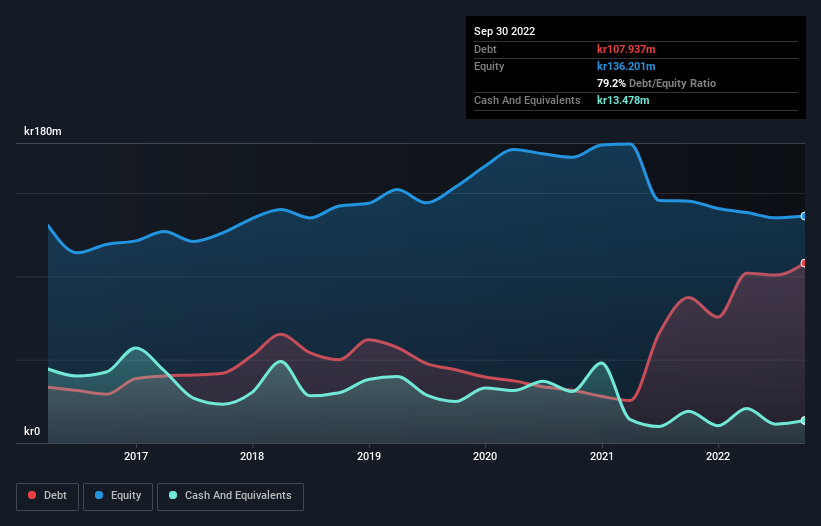Click the Debt label in tooltip

(x=485, y=49)
